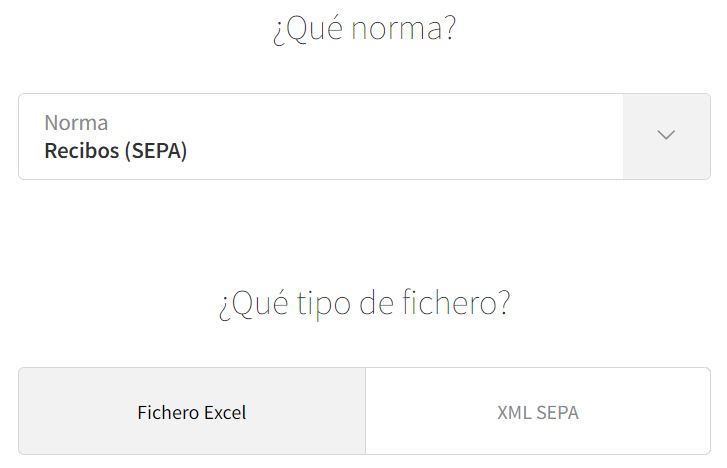The image size is (727, 468).
Task: Choose XML SEPA option button
Action: [538, 411]
